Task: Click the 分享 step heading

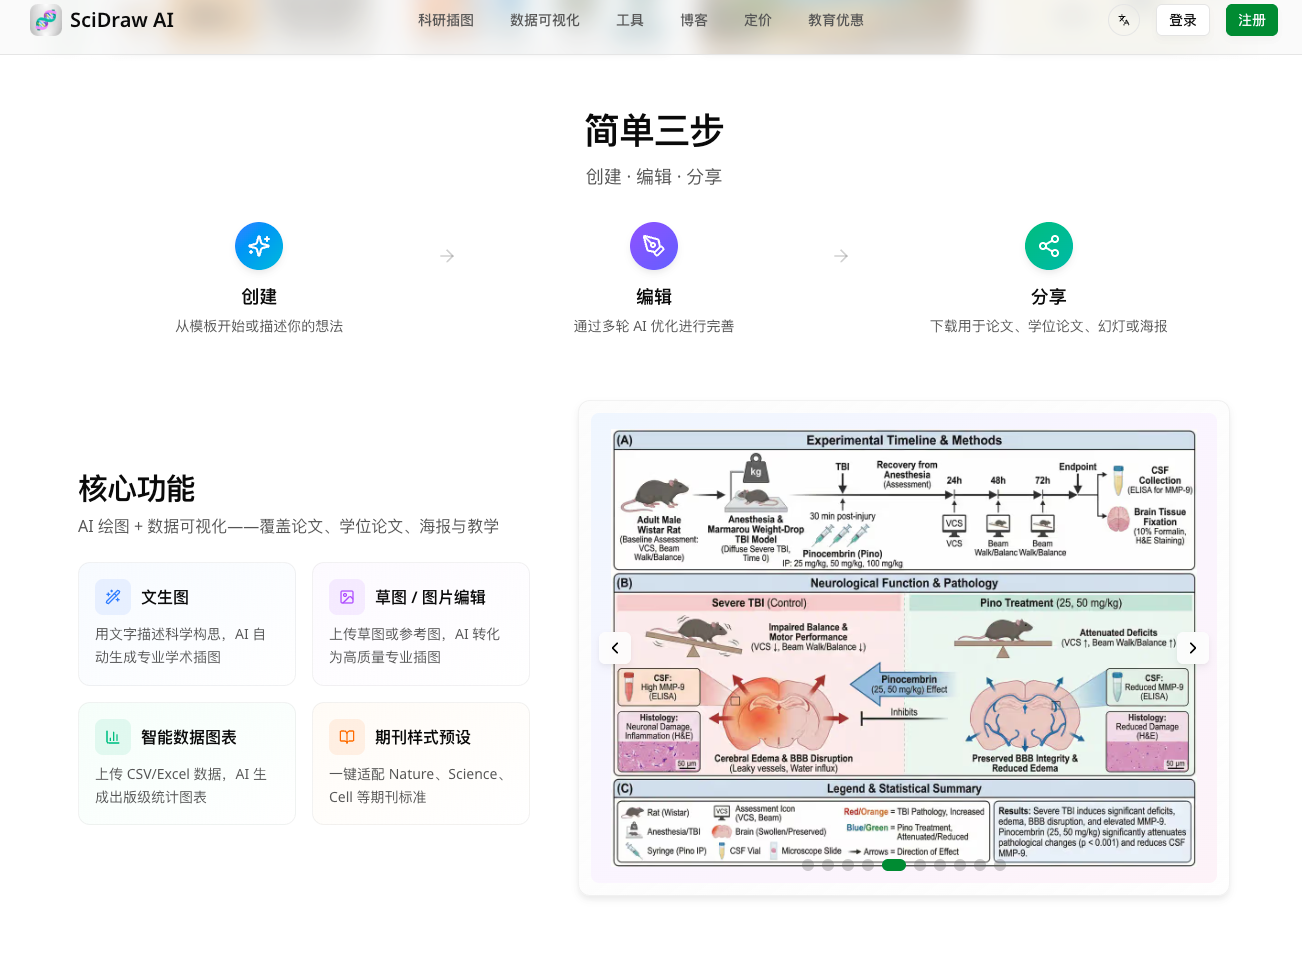Action: pos(1049,297)
